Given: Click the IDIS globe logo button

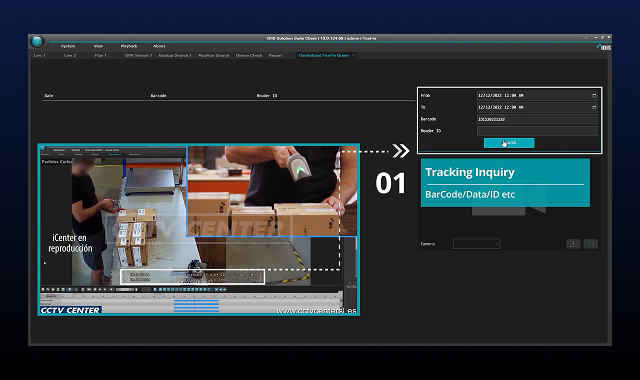Looking at the screenshot, I should pyautogui.click(x=37, y=41).
